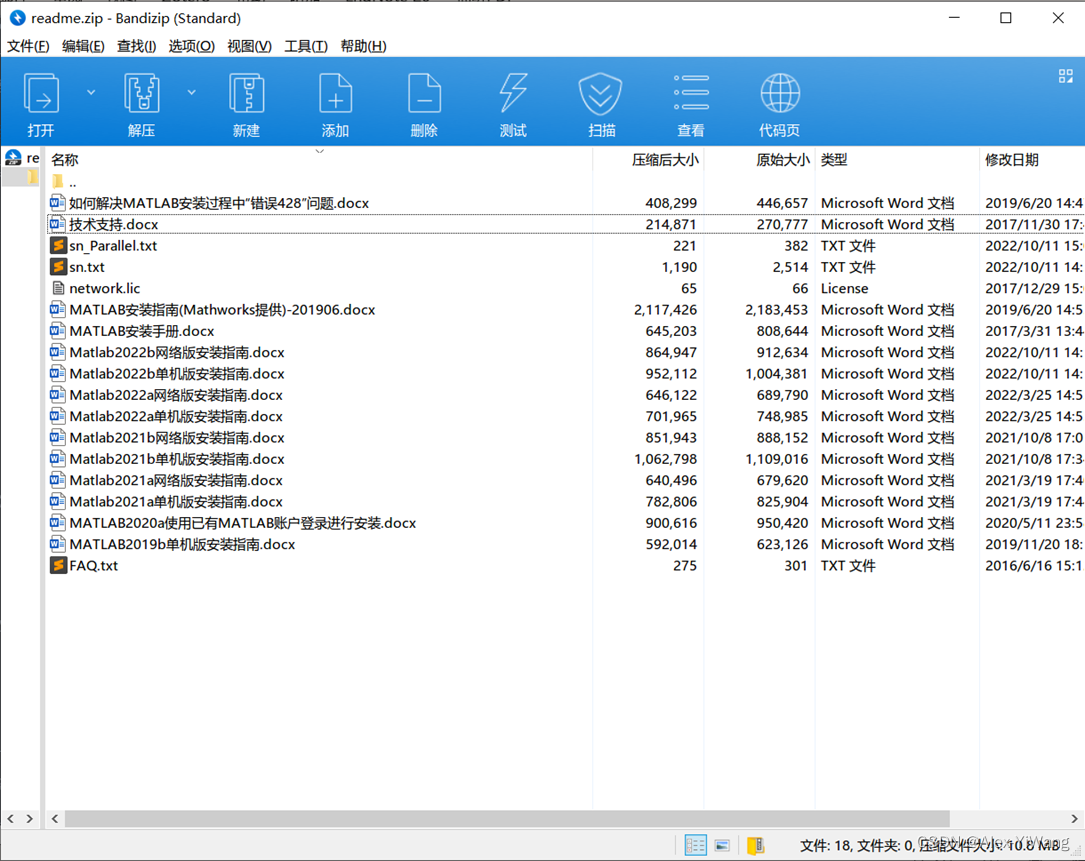Click the tree pane scroll-right arrow

click(x=29, y=819)
